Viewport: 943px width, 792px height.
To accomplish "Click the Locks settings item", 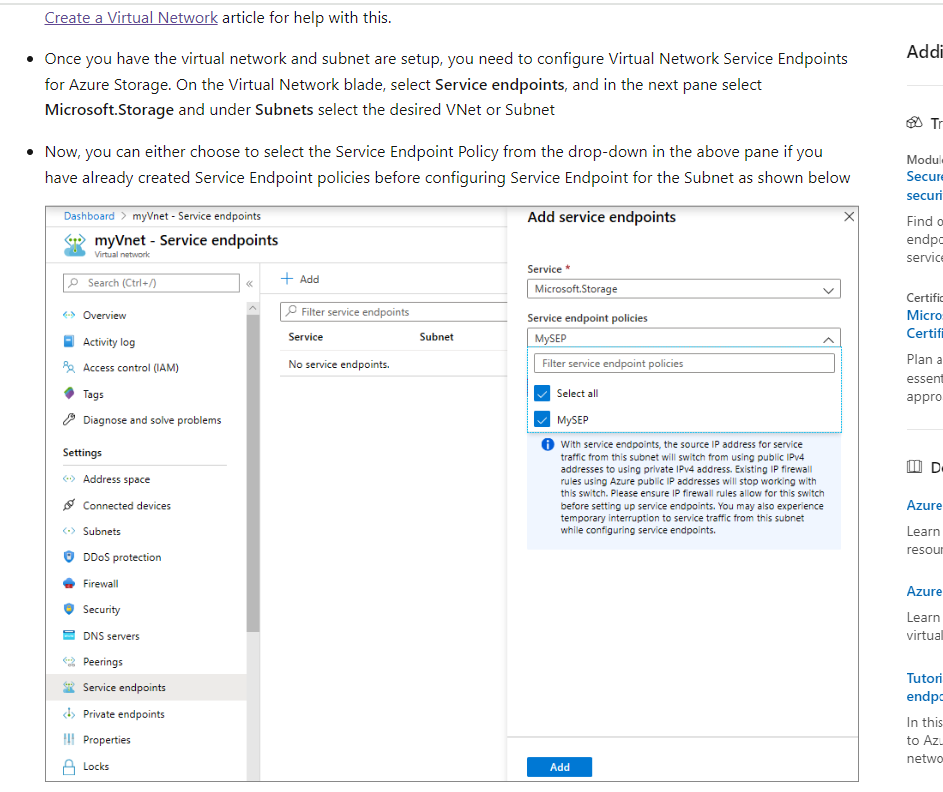I will tap(94, 766).
